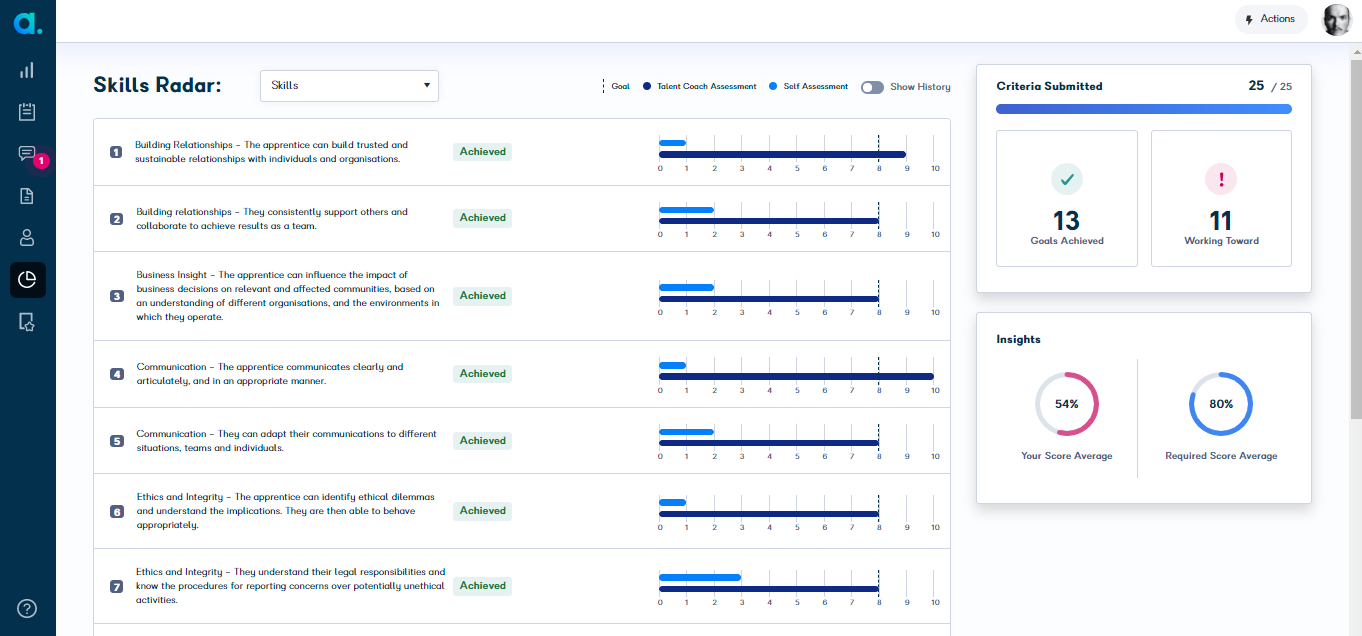Open the documents sidebar icon
This screenshot has height=636, width=1362.
[26, 195]
